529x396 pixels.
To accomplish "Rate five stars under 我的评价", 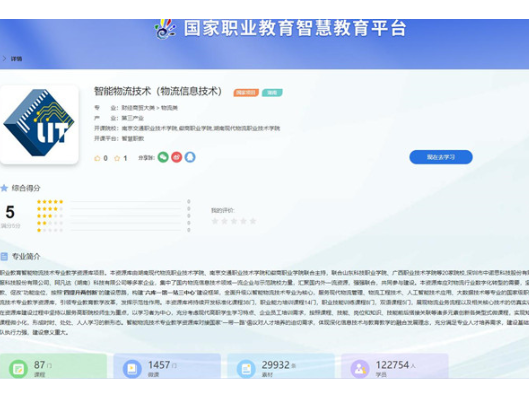I will pos(253,221).
